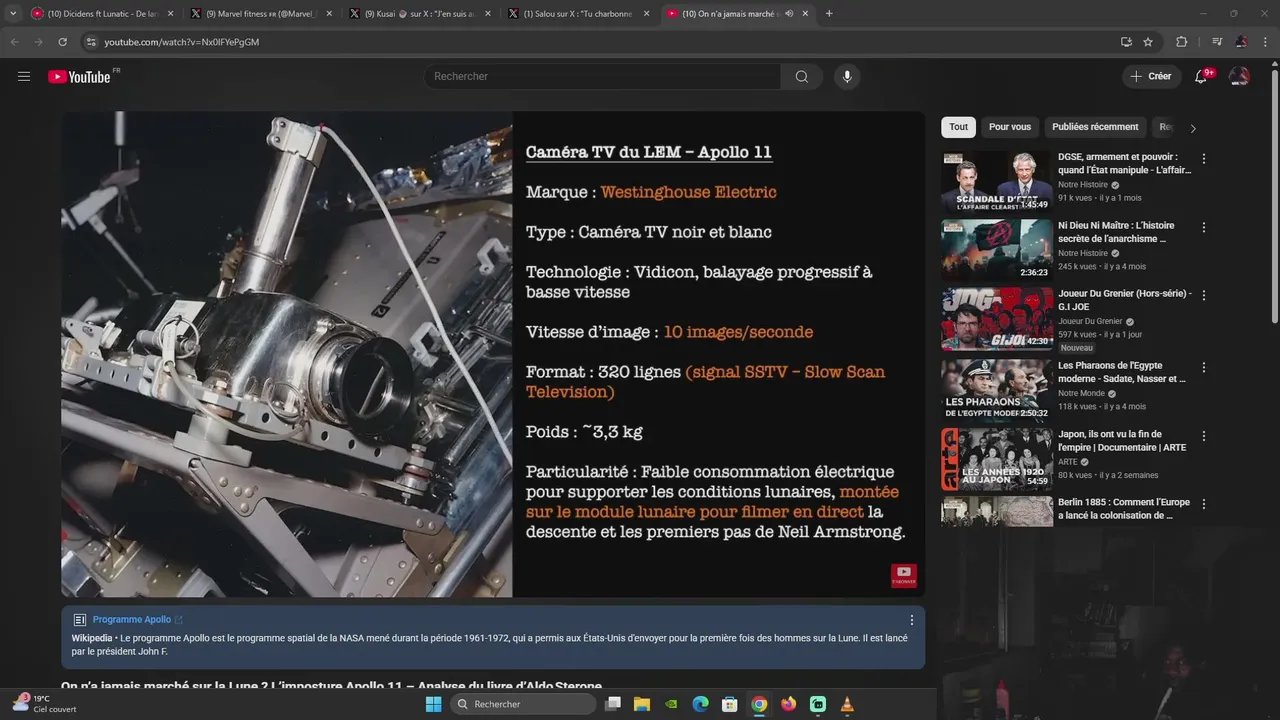Open Berlin 1885 video title
This screenshot has width=1280, height=720.
point(1124,509)
